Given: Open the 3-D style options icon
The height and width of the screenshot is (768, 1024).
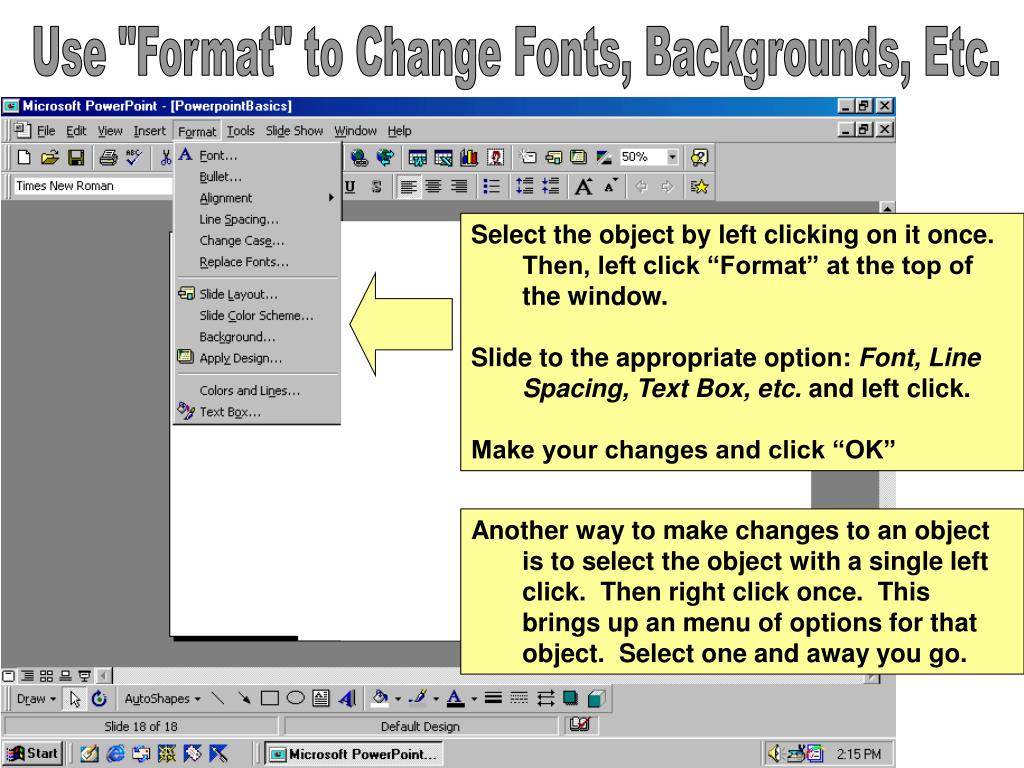Looking at the screenshot, I should click(x=596, y=699).
